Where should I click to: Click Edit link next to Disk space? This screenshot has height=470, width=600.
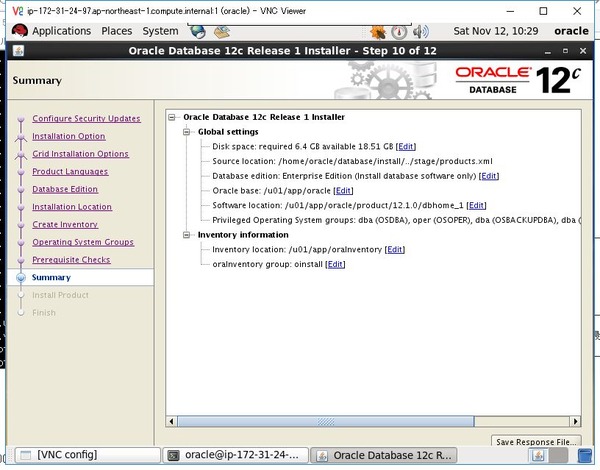(406, 147)
